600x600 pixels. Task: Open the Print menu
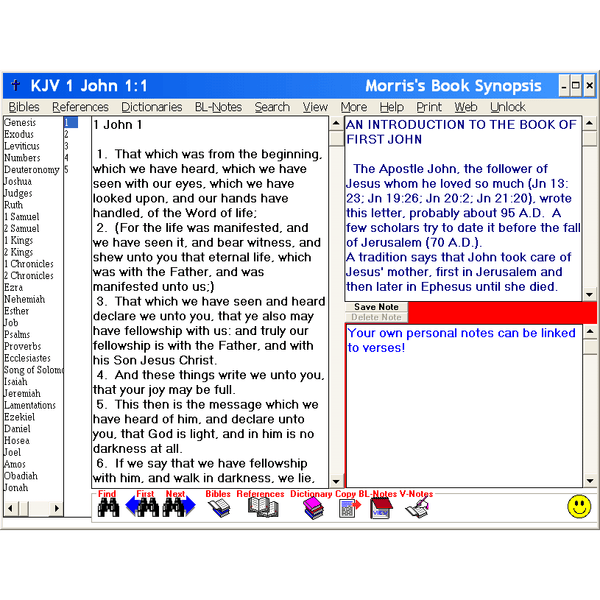429,107
